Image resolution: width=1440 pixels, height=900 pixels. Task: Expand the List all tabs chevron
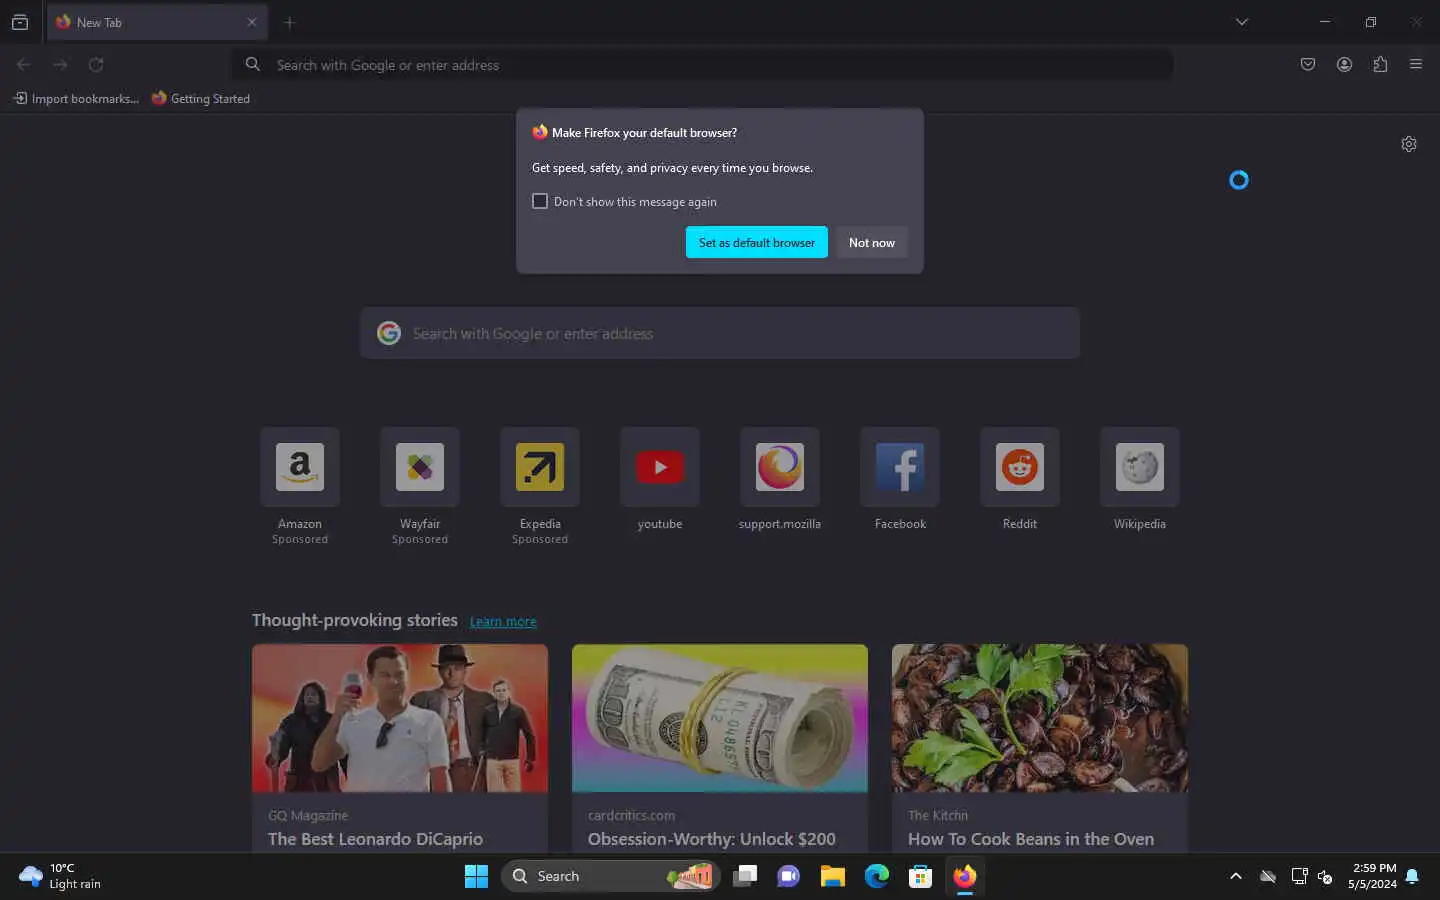[x=1242, y=22]
